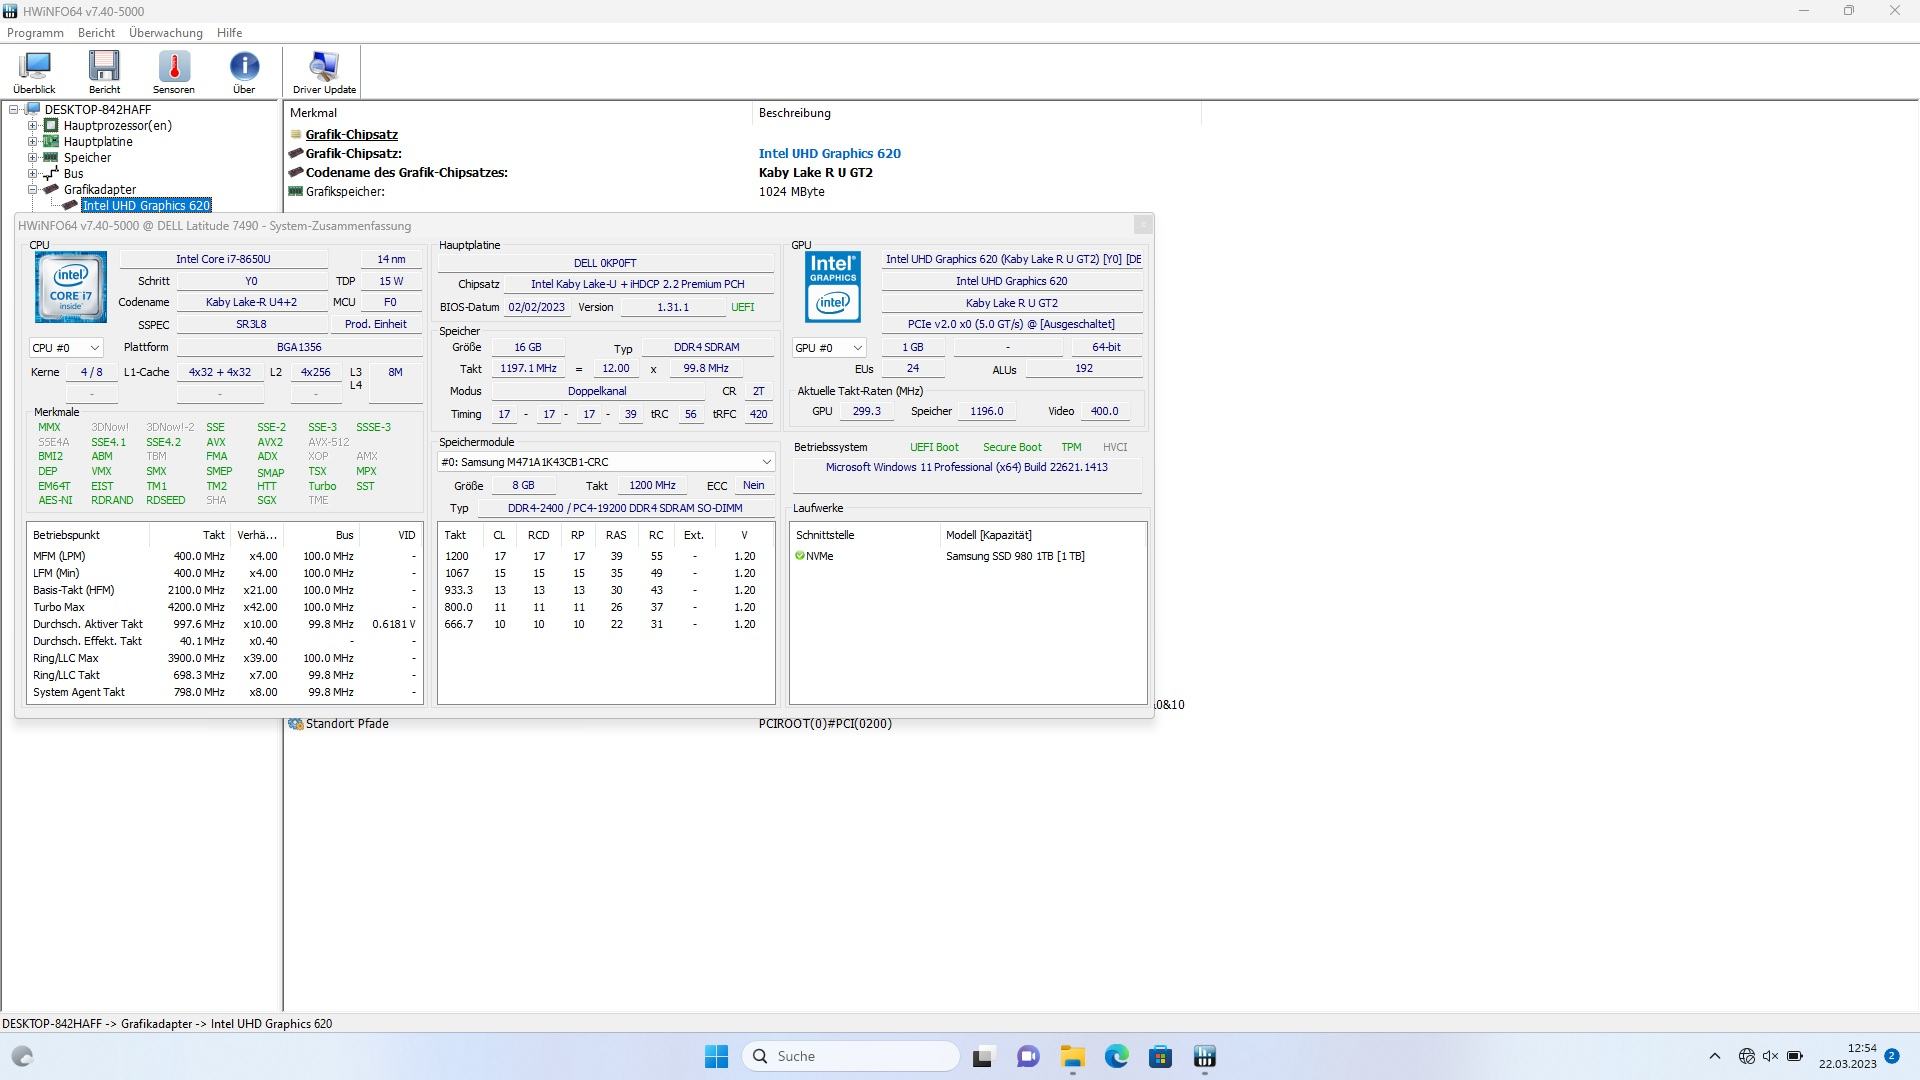Close the System-Zusammenfassung window
Image resolution: width=1920 pixels, height=1080 pixels.
(1143, 226)
